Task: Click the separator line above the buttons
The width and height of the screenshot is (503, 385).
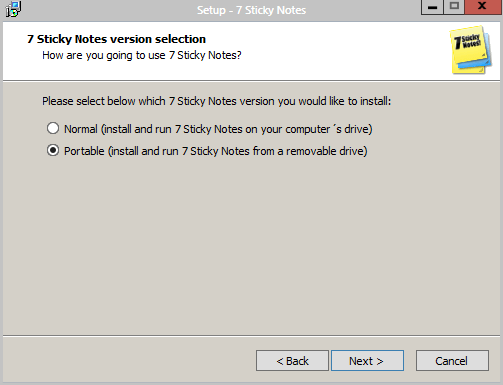Action: pos(251,336)
